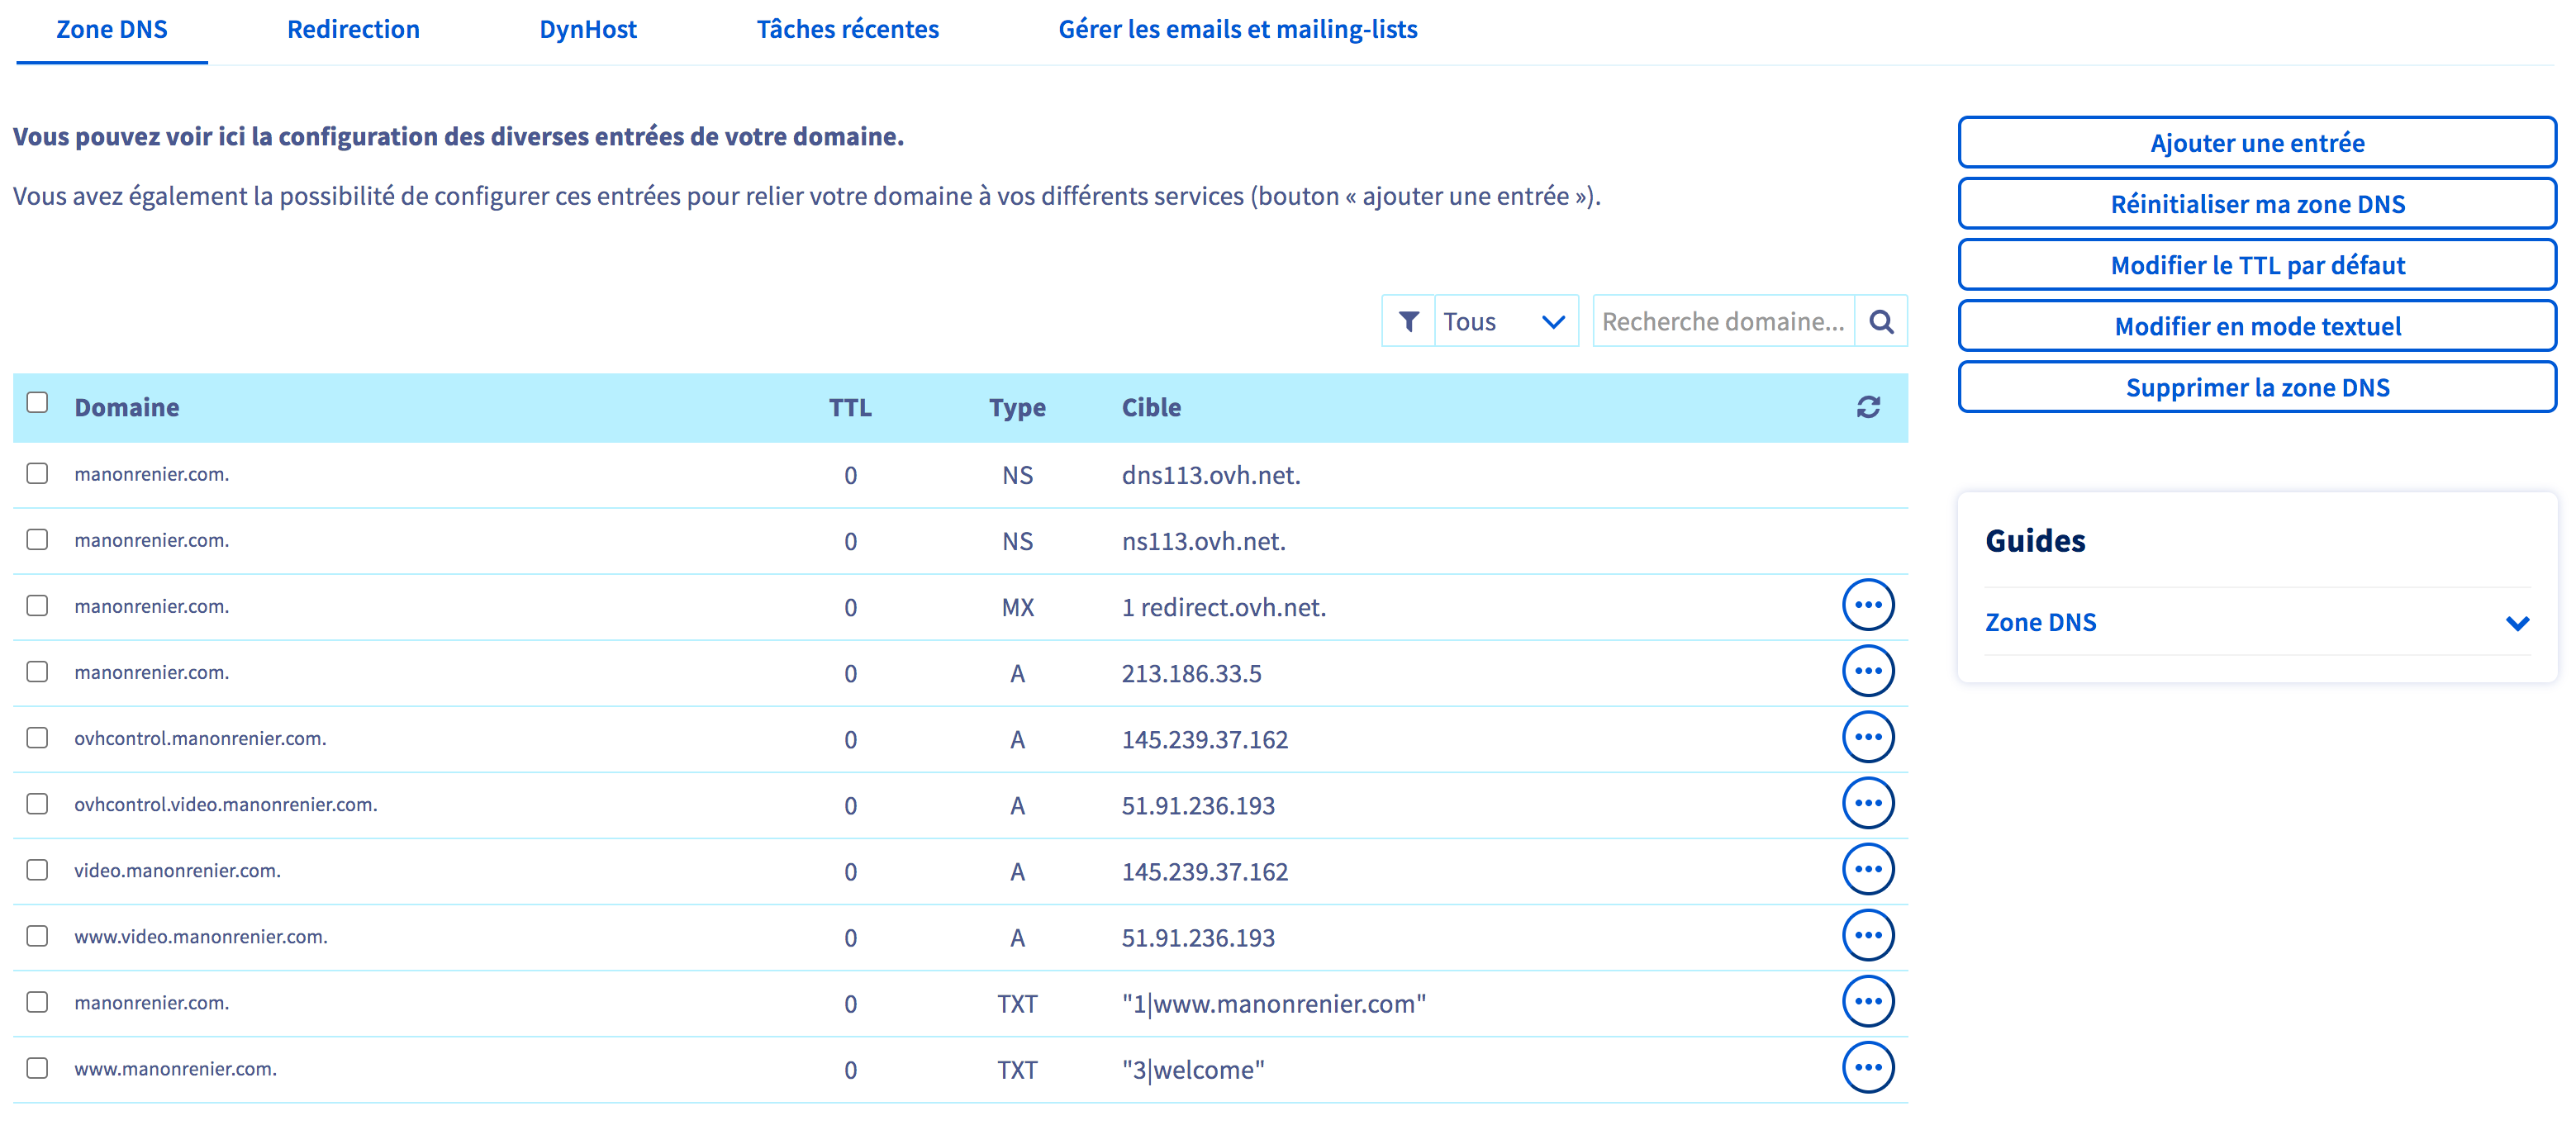The width and height of the screenshot is (2576, 1130).
Task: Click Modifier en mode textuel button
Action: click(x=2256, y=326)
